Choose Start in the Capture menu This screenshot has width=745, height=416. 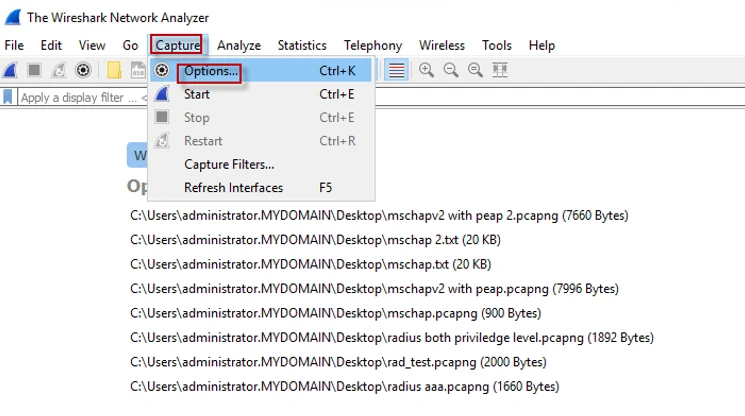[x=197, y=94]
